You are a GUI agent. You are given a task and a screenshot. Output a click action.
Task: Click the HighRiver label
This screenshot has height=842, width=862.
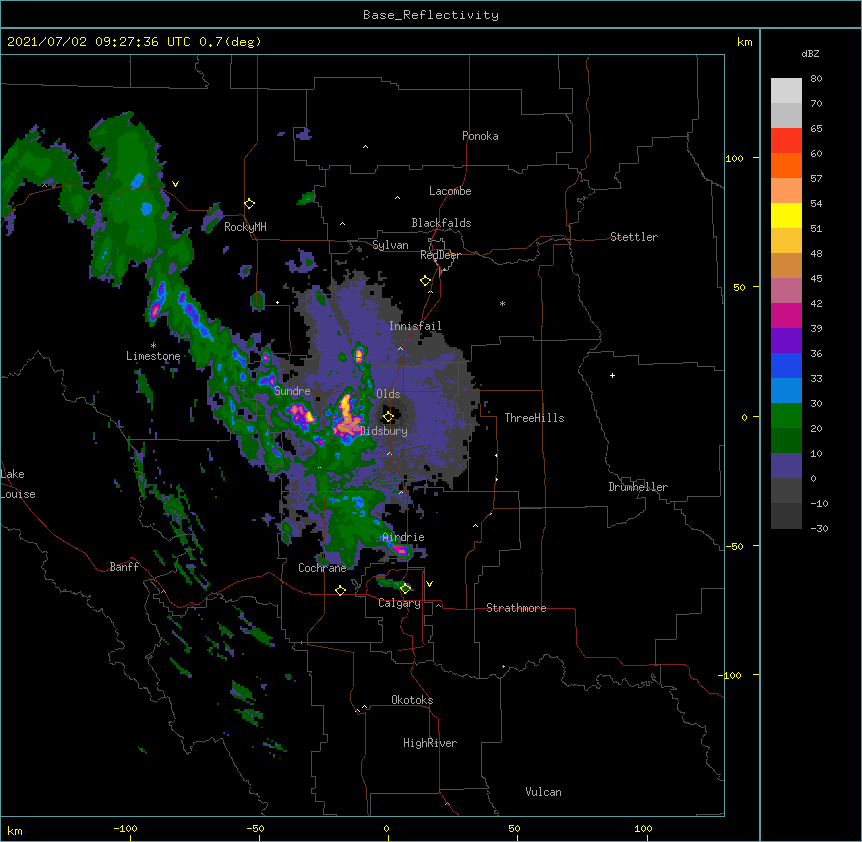(x=430, y=743)
